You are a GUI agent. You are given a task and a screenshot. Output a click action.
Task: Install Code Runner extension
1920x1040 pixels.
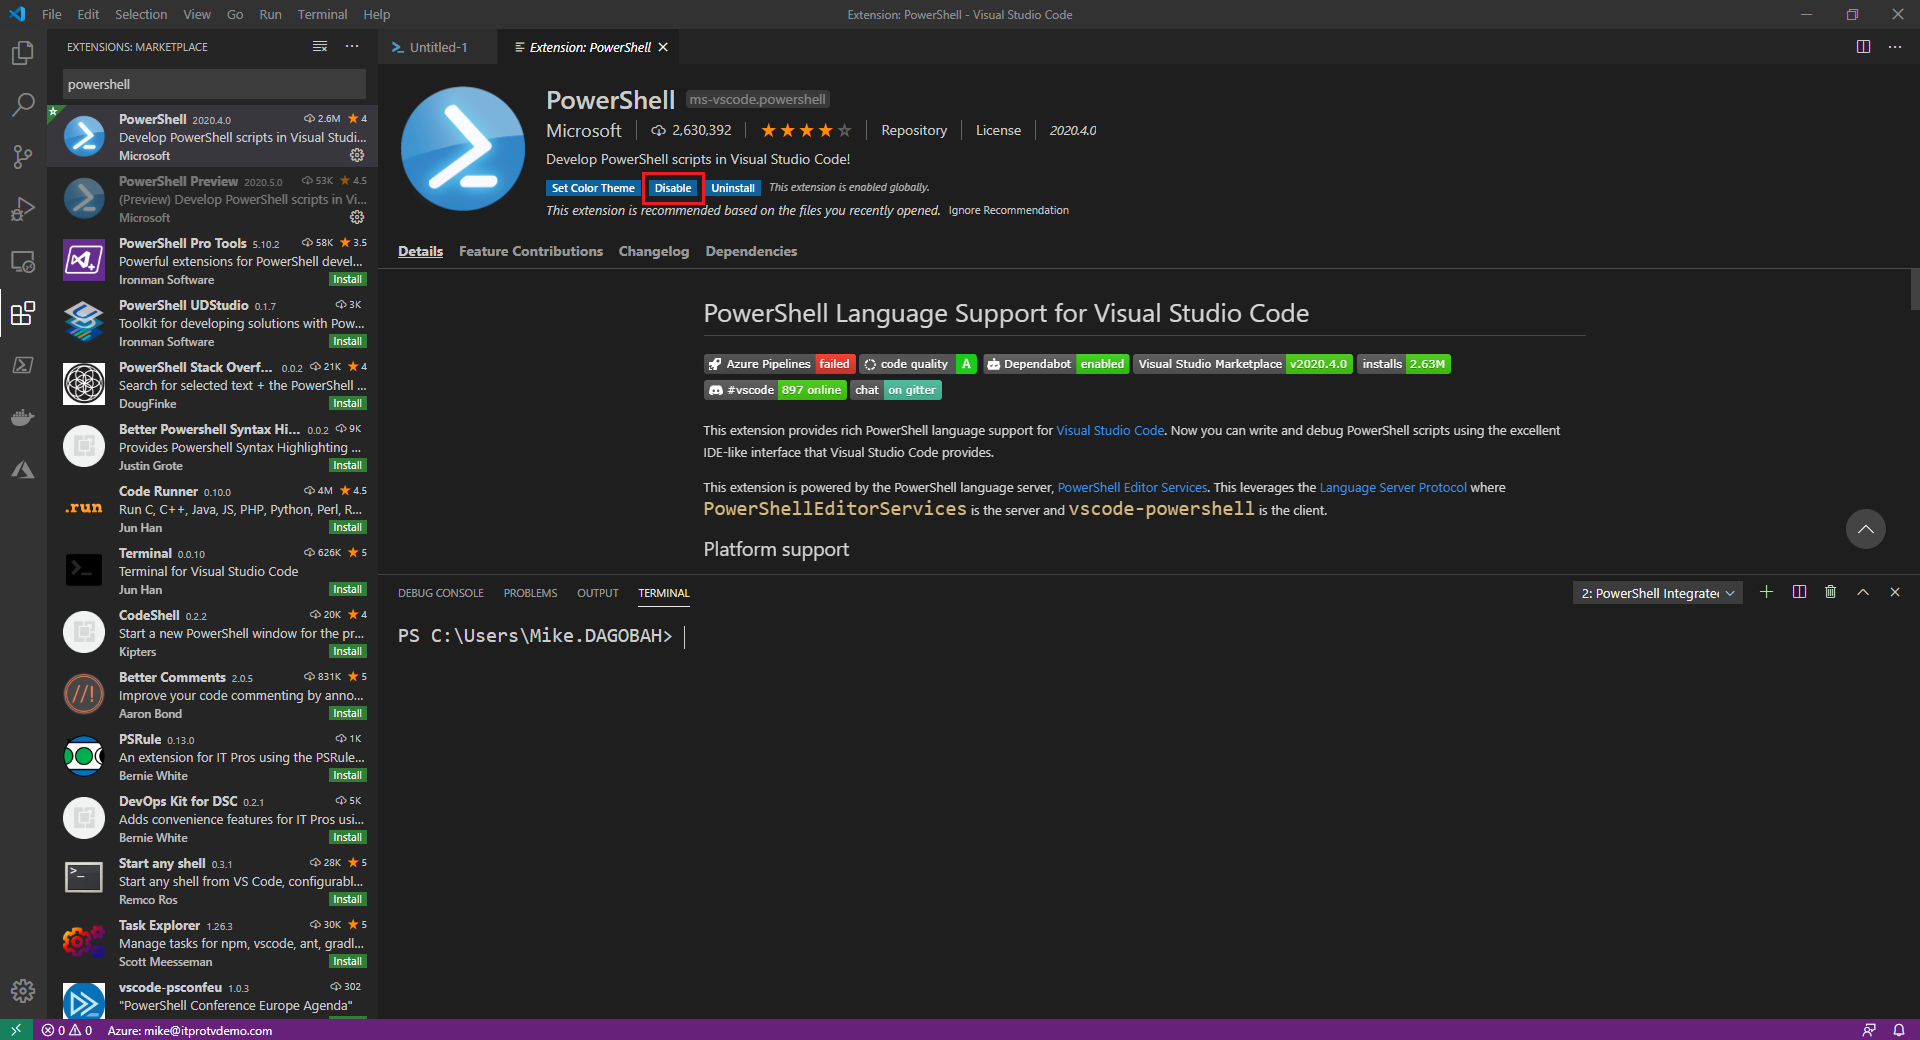(348, 527)
